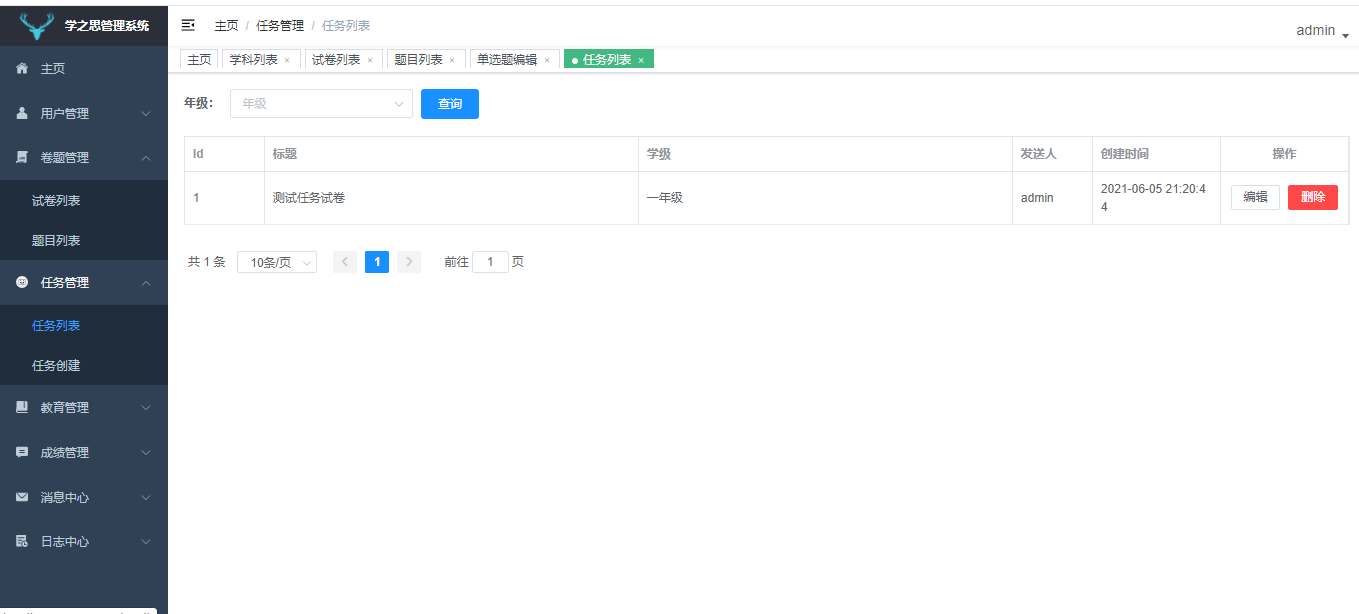The image size is (1359, 614).
Task: Click the 共 1 条 total count text
Action: [x=207, y=262]
